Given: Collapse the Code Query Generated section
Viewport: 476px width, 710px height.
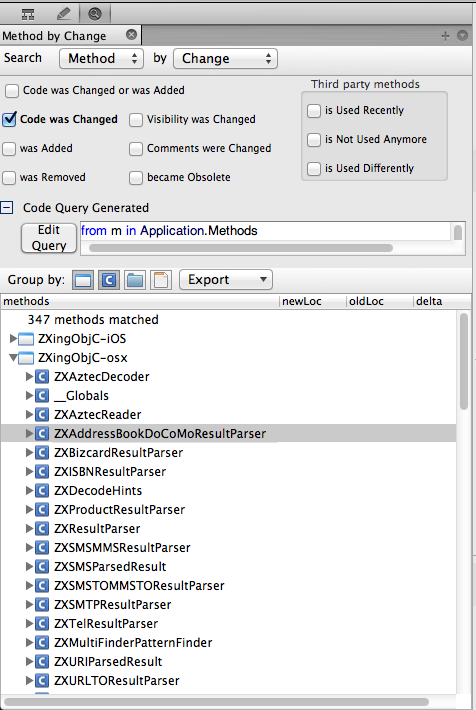Looking at the screenshot, I should pos(6,207).
